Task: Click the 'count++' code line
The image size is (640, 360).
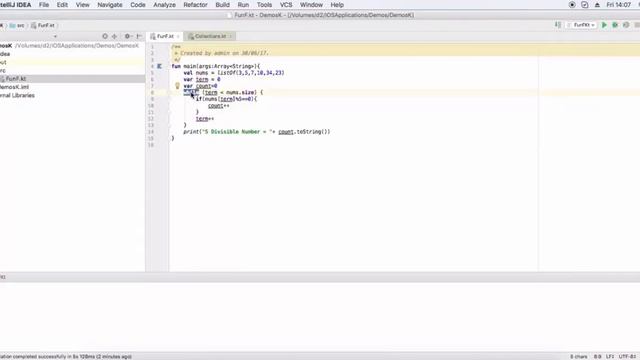Action: (218, 106)
